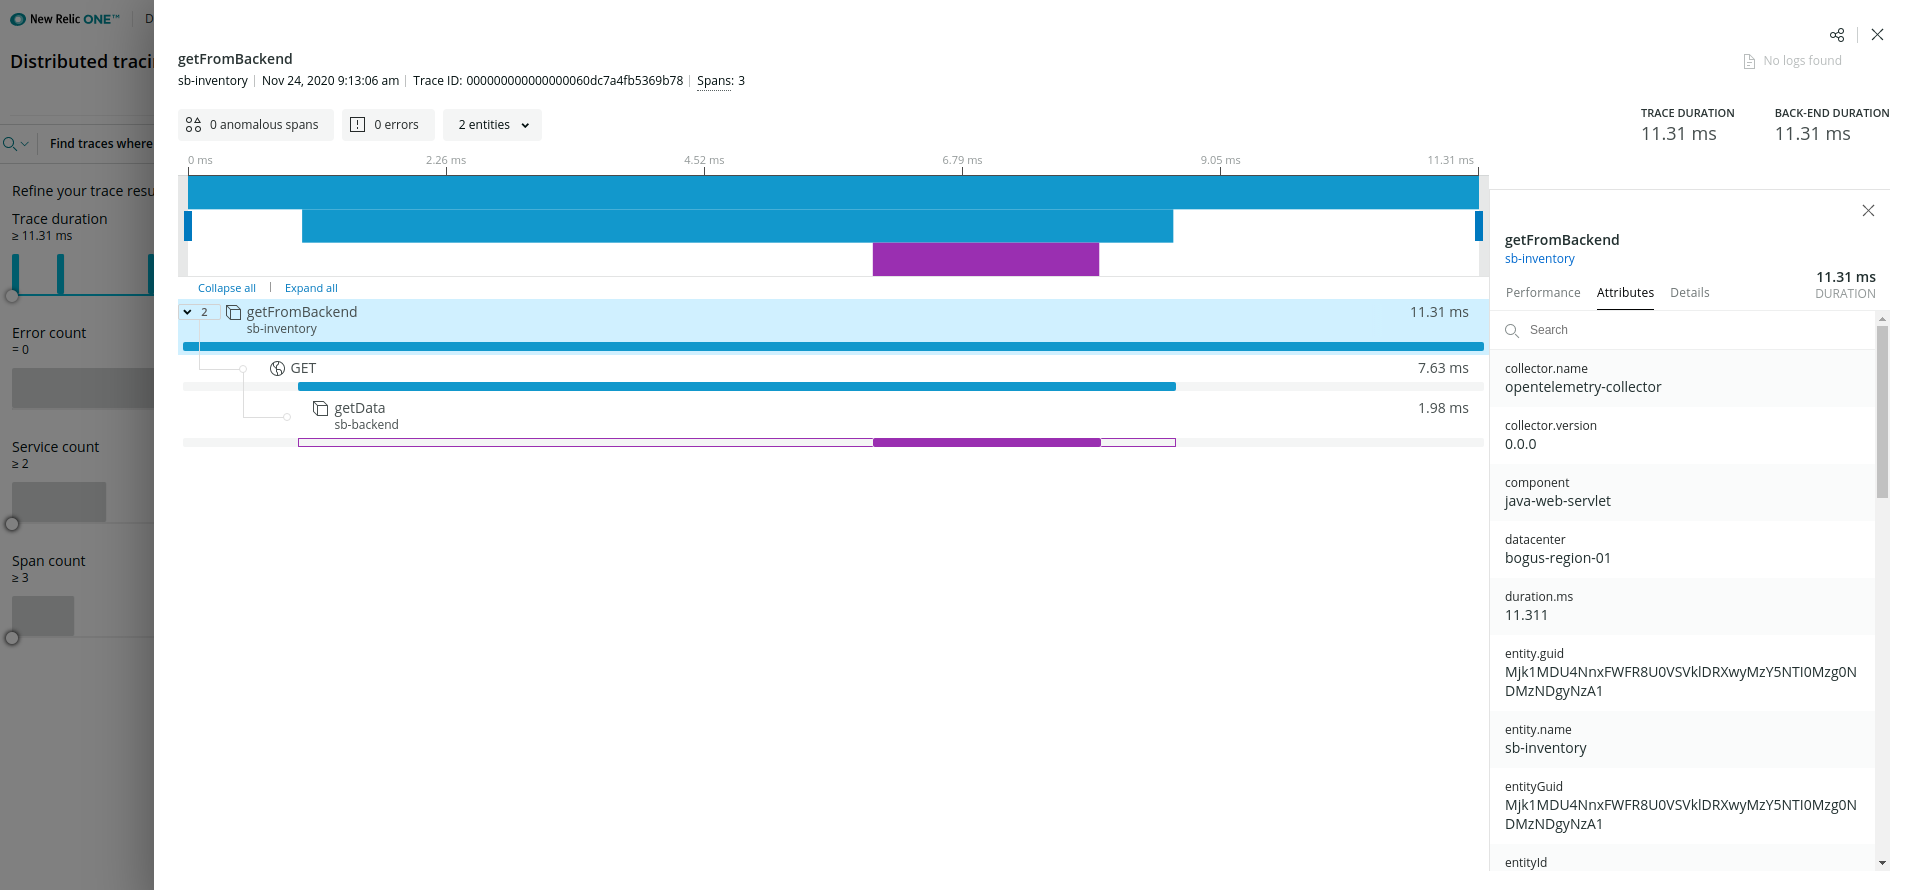This screenshot has height=890, width=1905.
Task: Click Collapse all link
Action: (227, 288)
